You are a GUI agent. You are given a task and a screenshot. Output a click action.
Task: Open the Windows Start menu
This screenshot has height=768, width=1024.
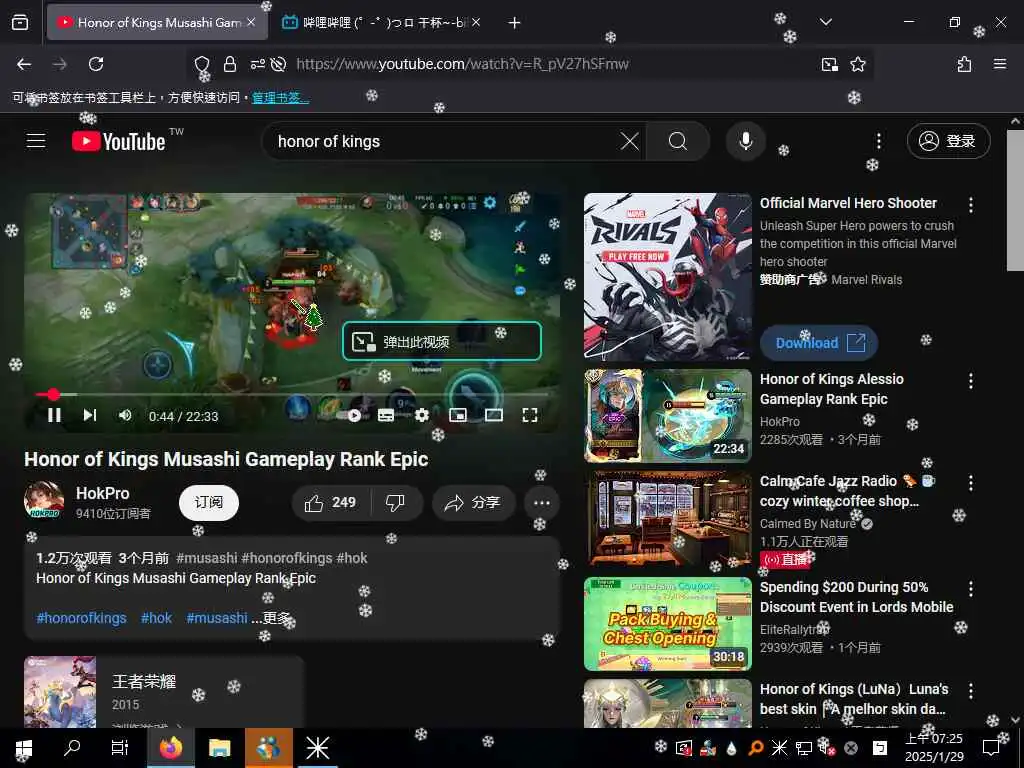[x=24, y=748]
